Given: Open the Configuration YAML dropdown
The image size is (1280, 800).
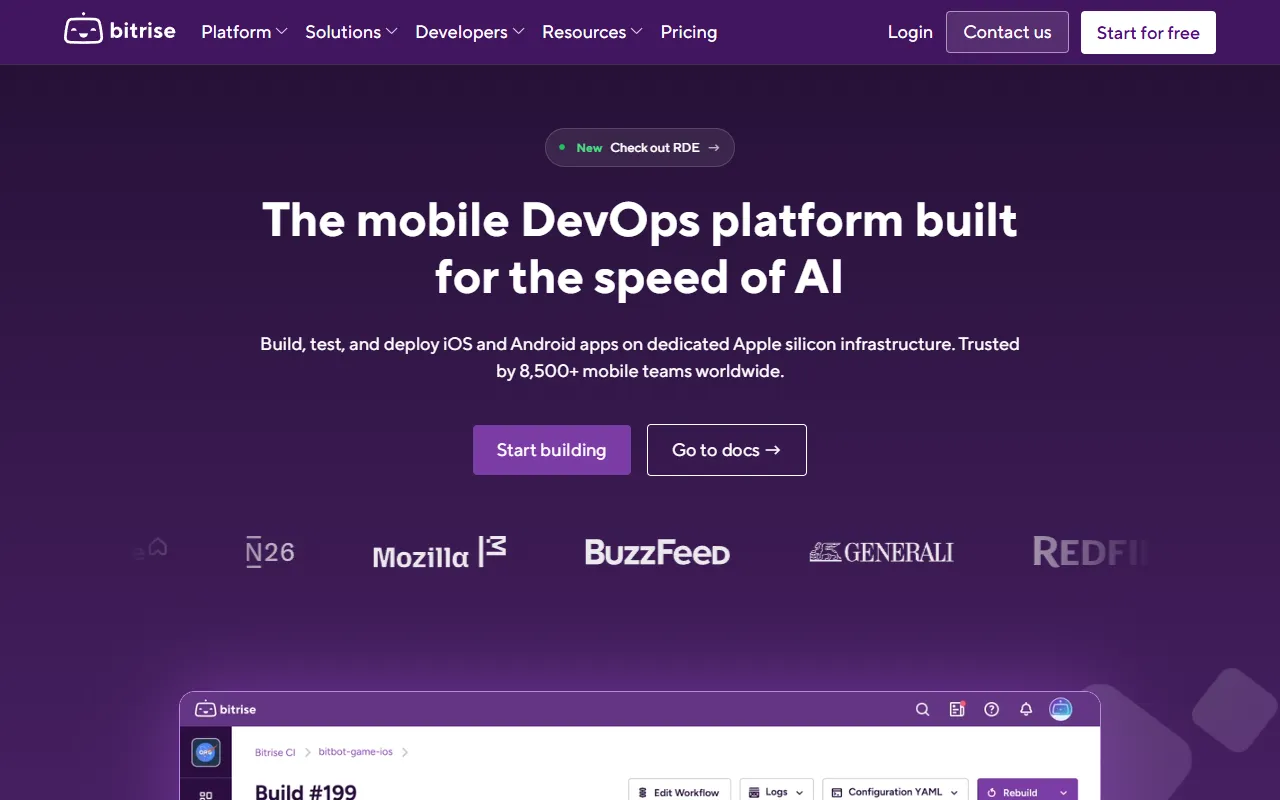Looking at the screenshot, I should pos(895,791).
